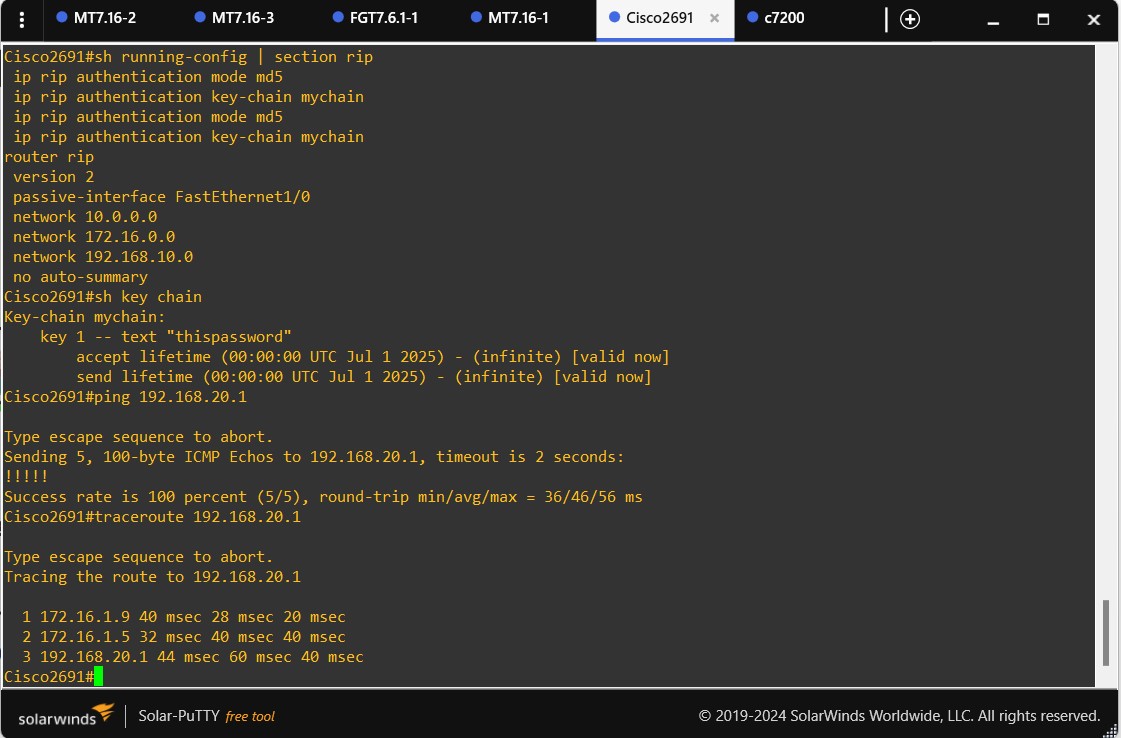1121x738 pixels.
Task: Switch to the FGT7.6.1-1 session tab
Action: coord(375,18)
